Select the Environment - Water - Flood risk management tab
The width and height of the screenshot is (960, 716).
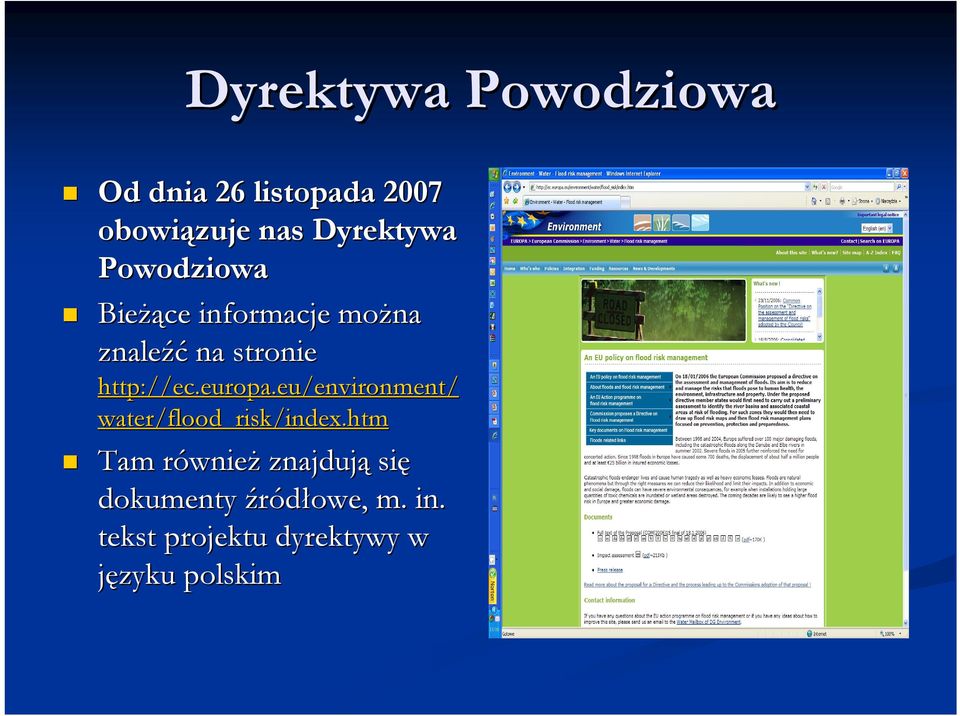(572, 202)
